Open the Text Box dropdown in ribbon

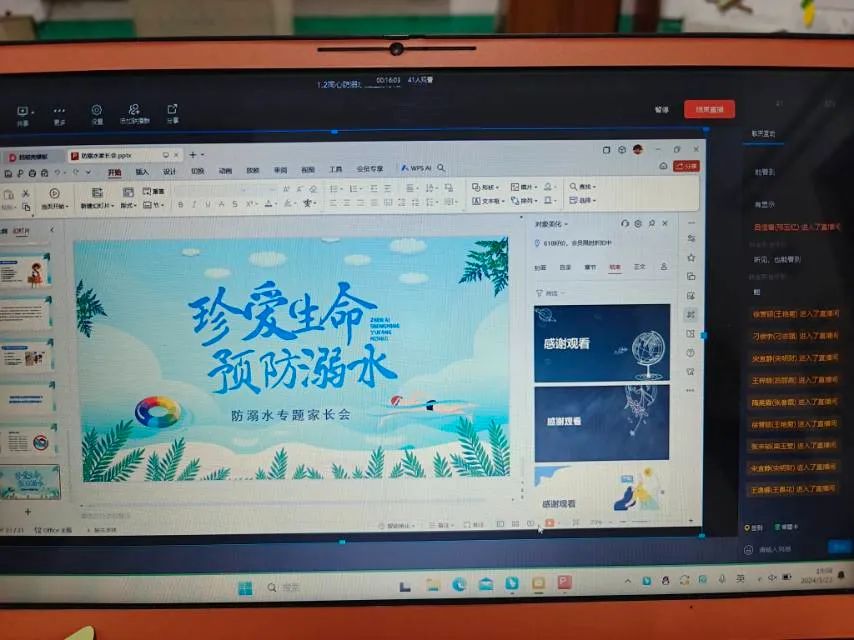488,201
